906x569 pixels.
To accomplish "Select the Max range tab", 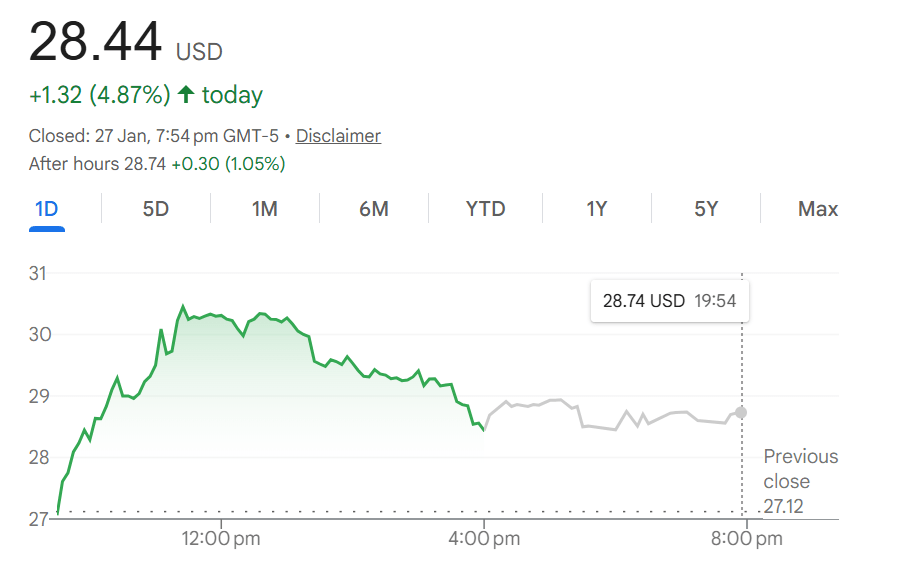I will click(x=817, y=209).
